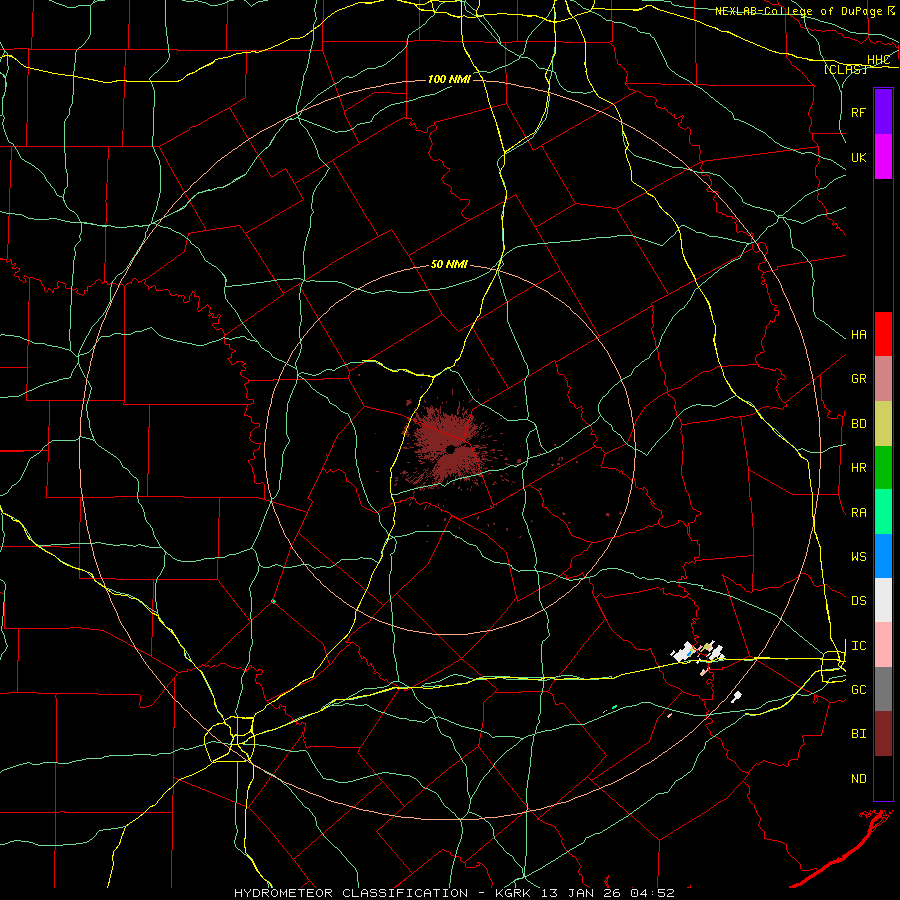Click the white dry snow echoes in the southeast

tap(697, 652)
